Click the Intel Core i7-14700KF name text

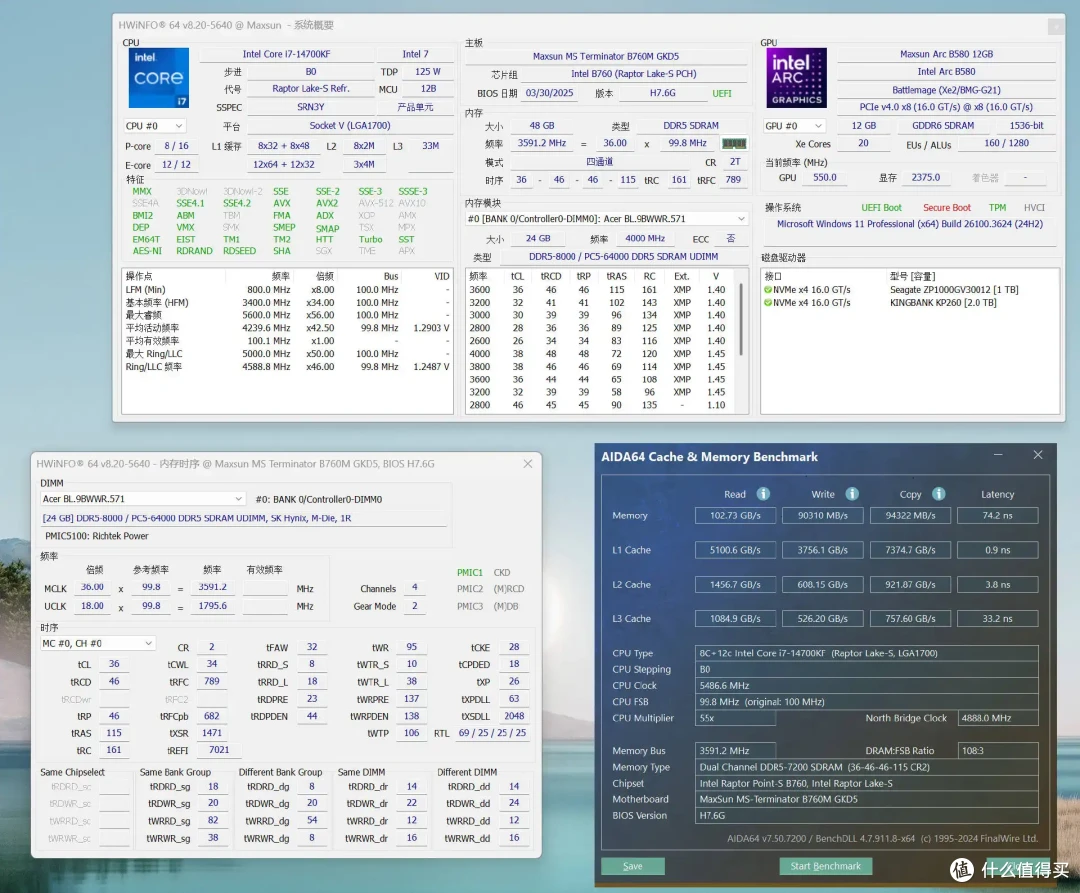[287, 54]
